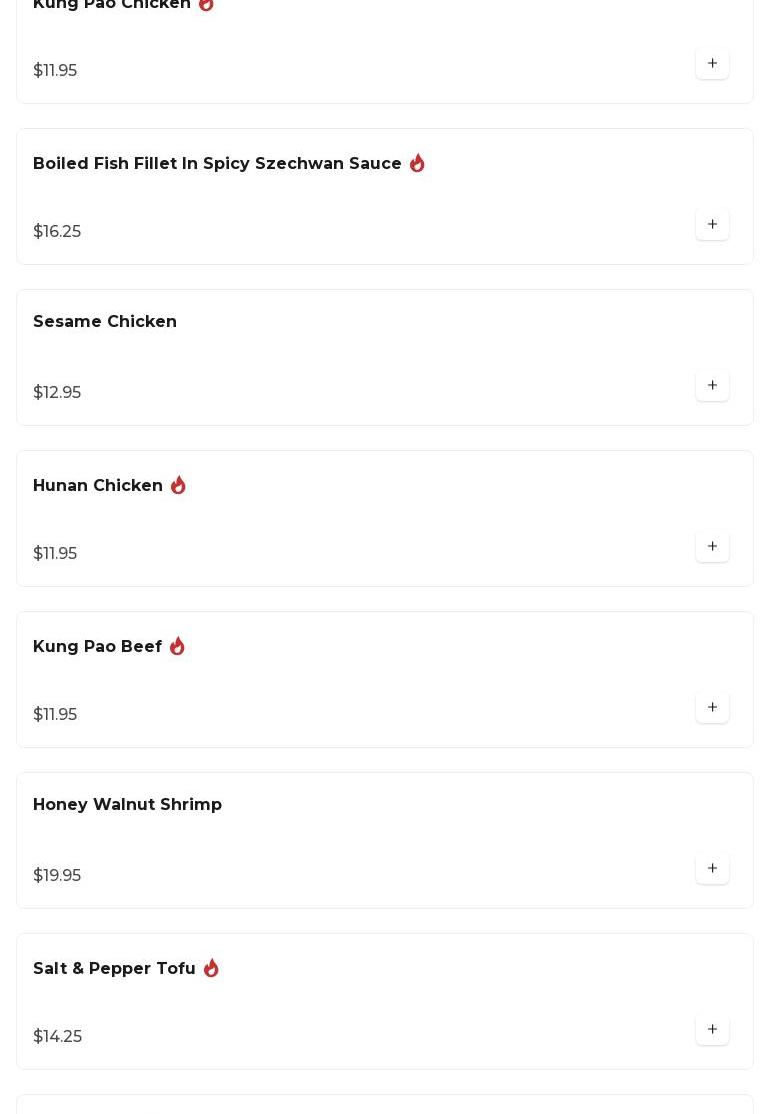
Task: Add Hunan Chicken using plus icon
Action: point(712,547)
